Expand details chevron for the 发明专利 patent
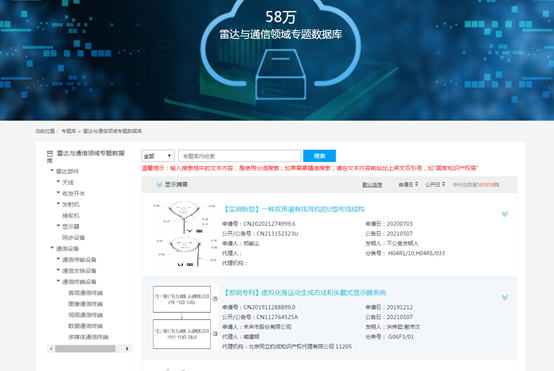Viewport: 554px width, 371px height. tap(505, 297)
